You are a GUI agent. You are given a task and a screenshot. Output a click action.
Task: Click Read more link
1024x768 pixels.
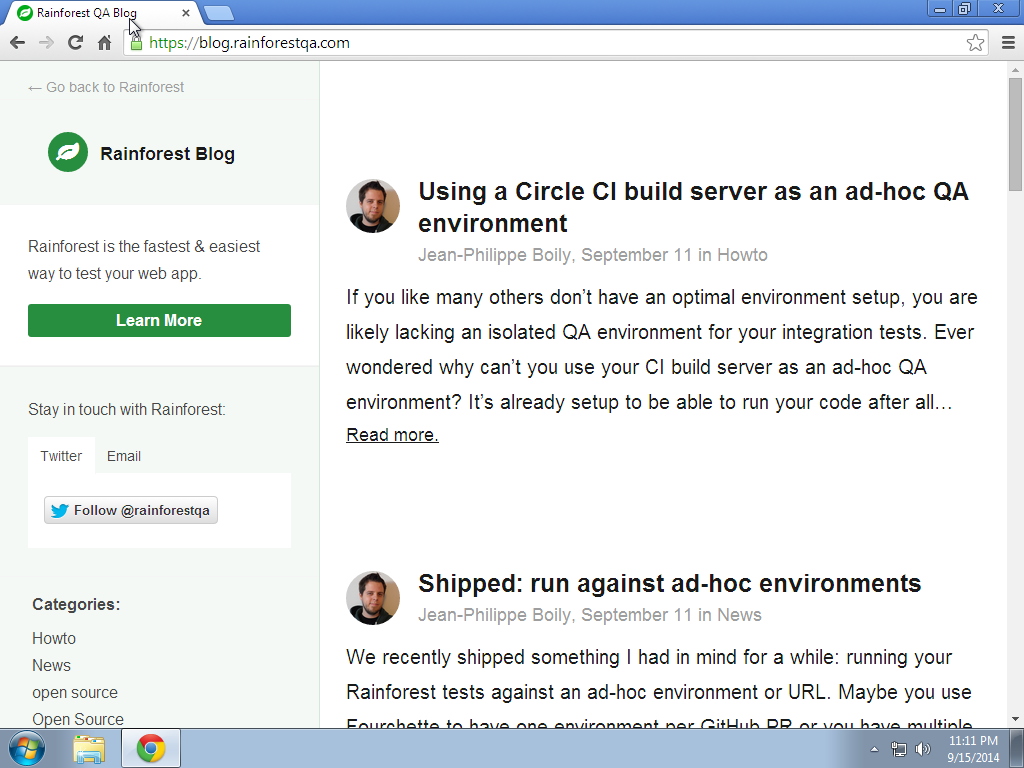(392, 435)
